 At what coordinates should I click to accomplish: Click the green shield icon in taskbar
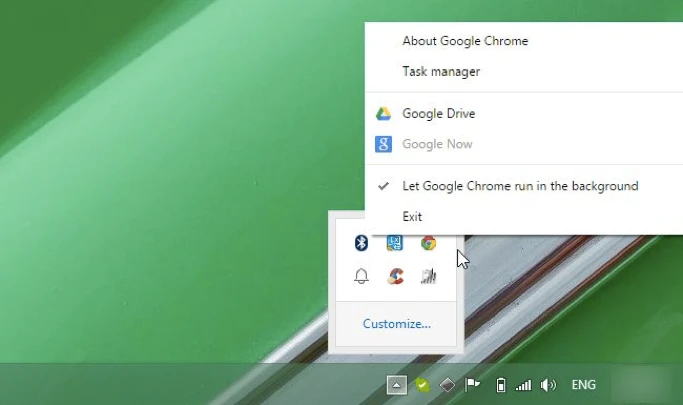pos(423,385)
